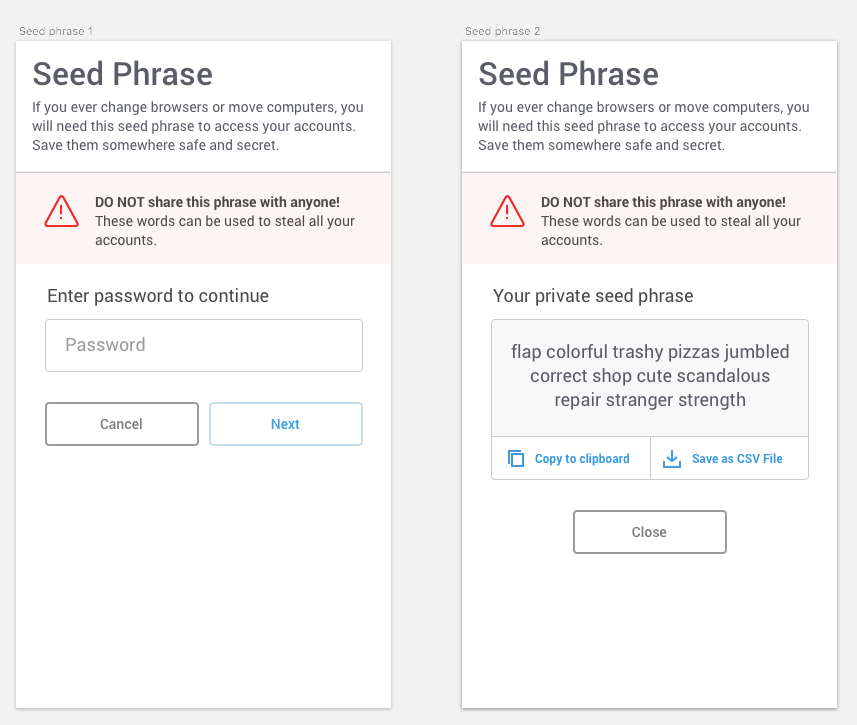Viewport: 857px width, 725px height.
Task: Click the download icon for CSV file
Action: [672, 459]
